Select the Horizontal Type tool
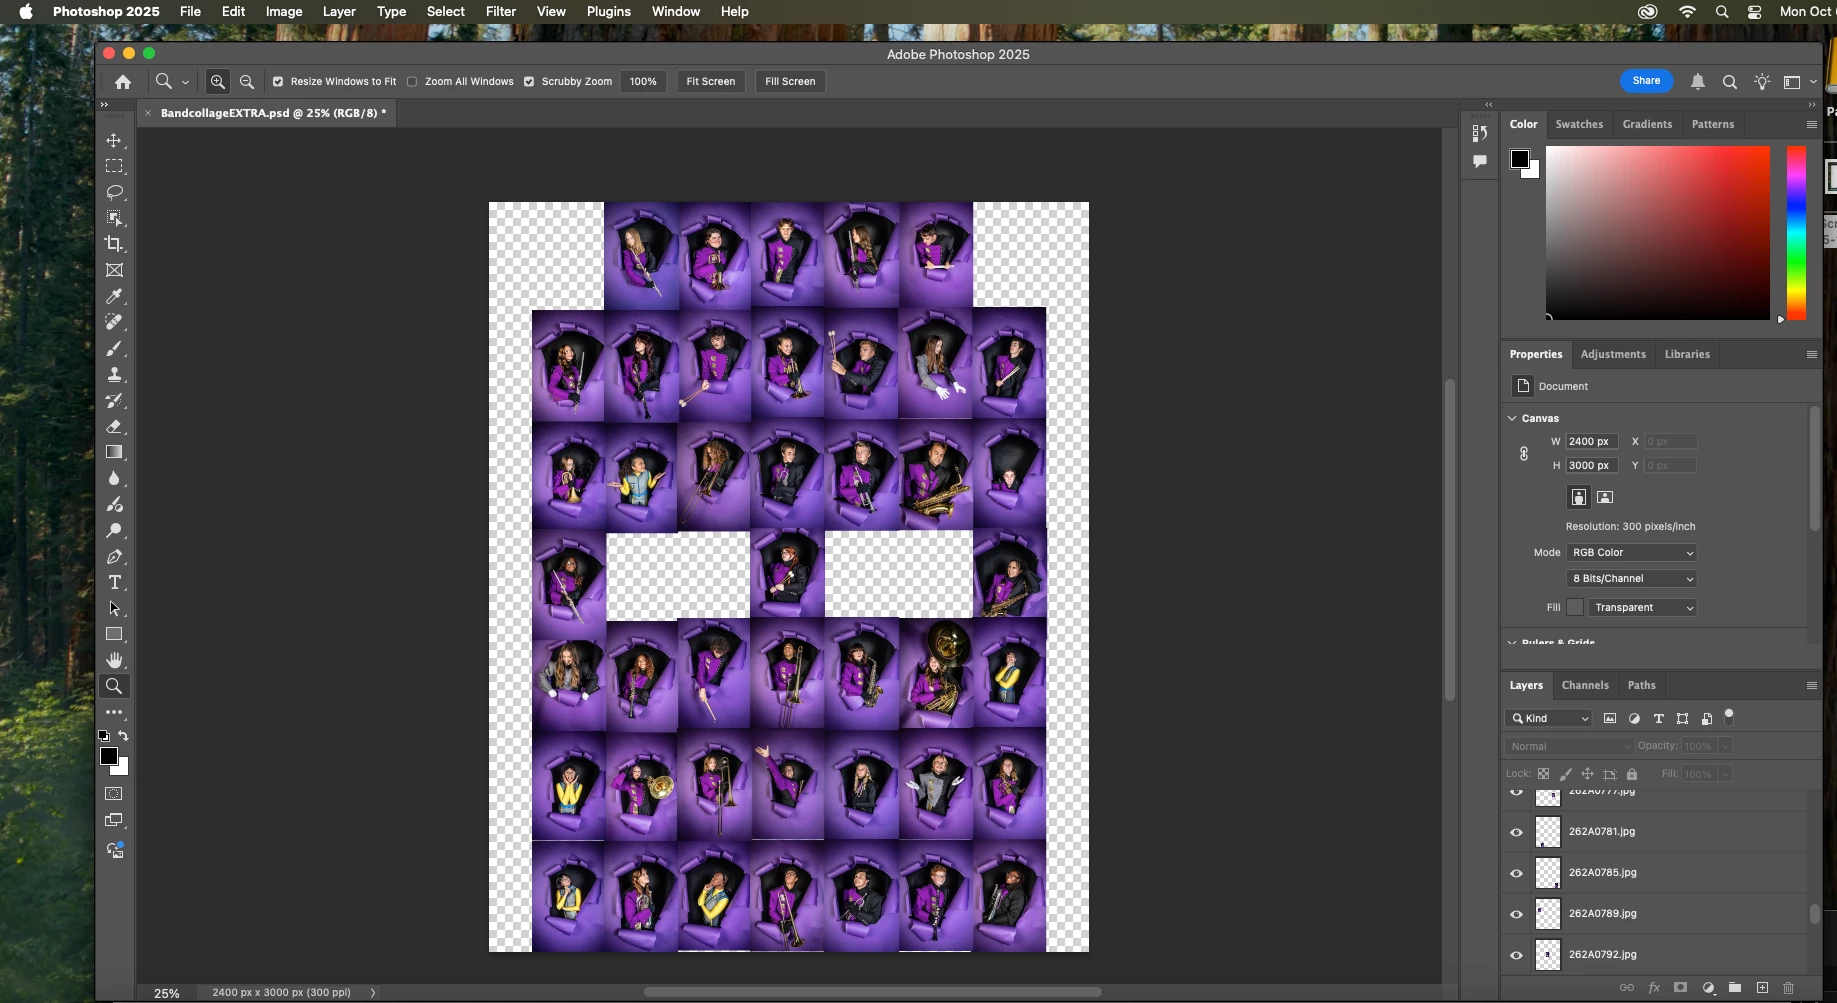This screenshot has height=1003, width=1837. click(x=114, y=582)
